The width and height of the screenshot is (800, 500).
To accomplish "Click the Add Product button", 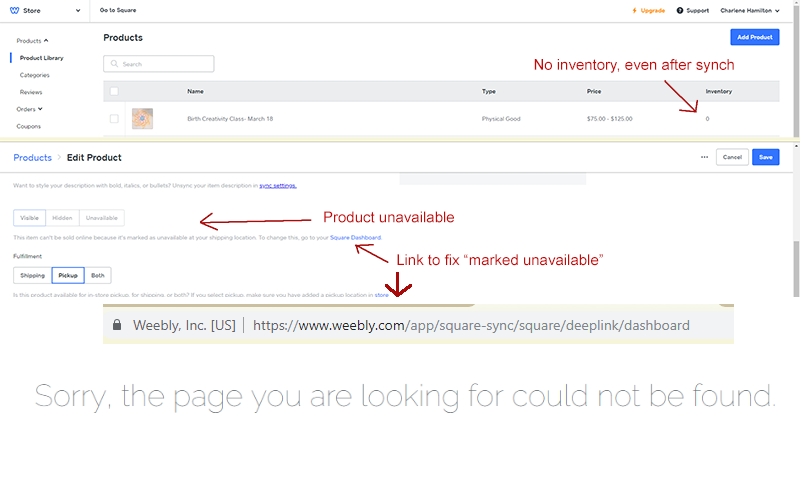I will click(x=754, y=37).
